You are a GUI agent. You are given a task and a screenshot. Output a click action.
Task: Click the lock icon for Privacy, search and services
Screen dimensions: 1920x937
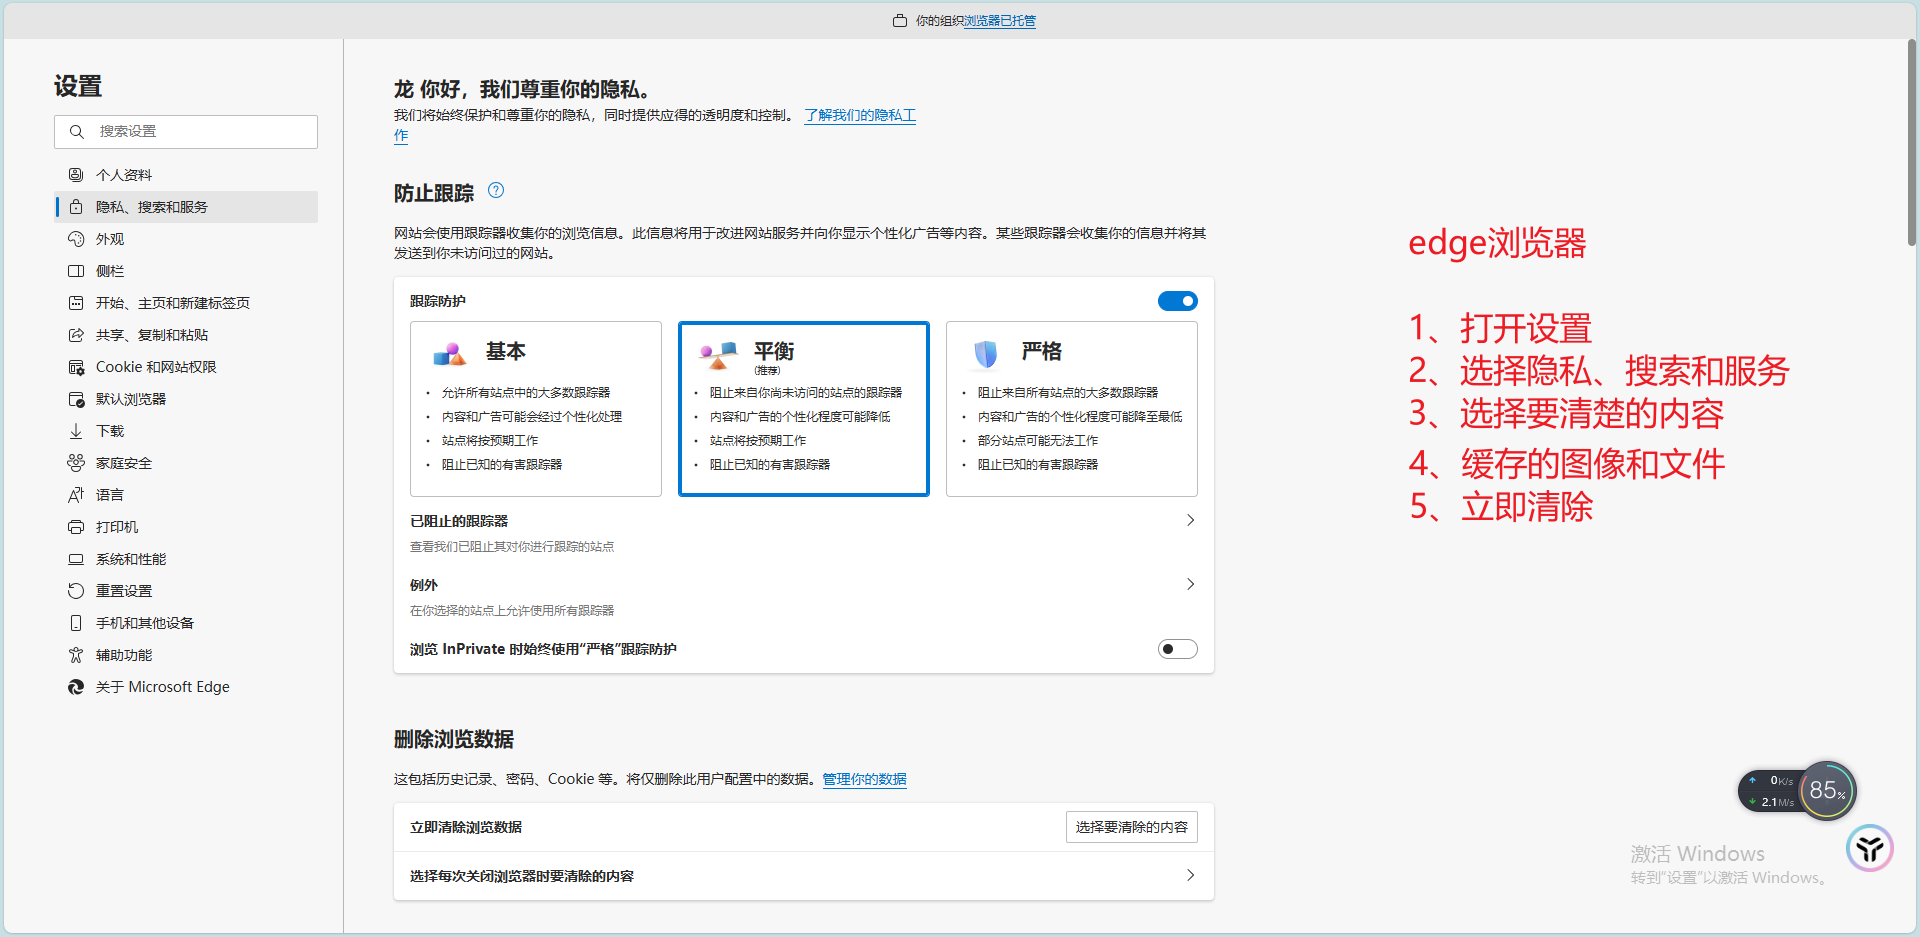pyautogui.click(x=76, y=207)
